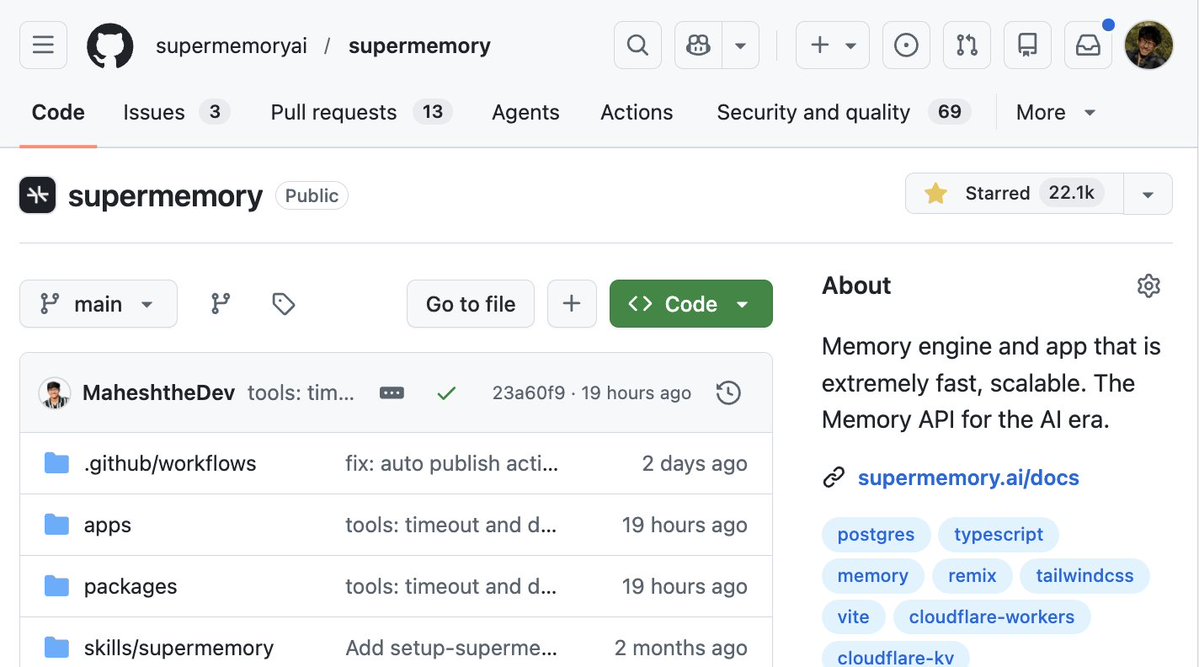Image resolution: width=1199 pixels, height=667 pixels.
Task: Open the packages folder
Action: [130, 587]
